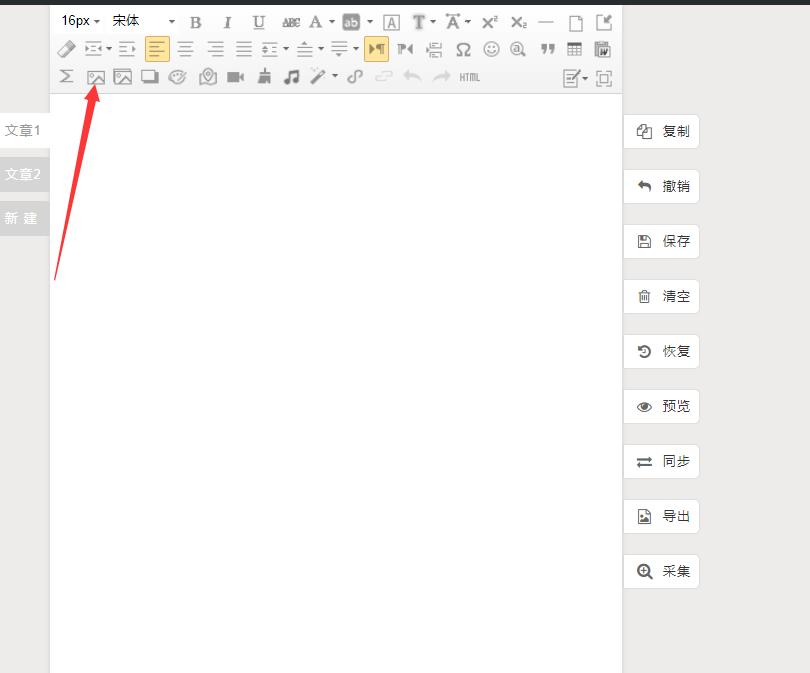The width and height of the screenshot is (810, 673).
Task: Toggle strikethrough ABC formatting
Action: [x=291, y=22]
